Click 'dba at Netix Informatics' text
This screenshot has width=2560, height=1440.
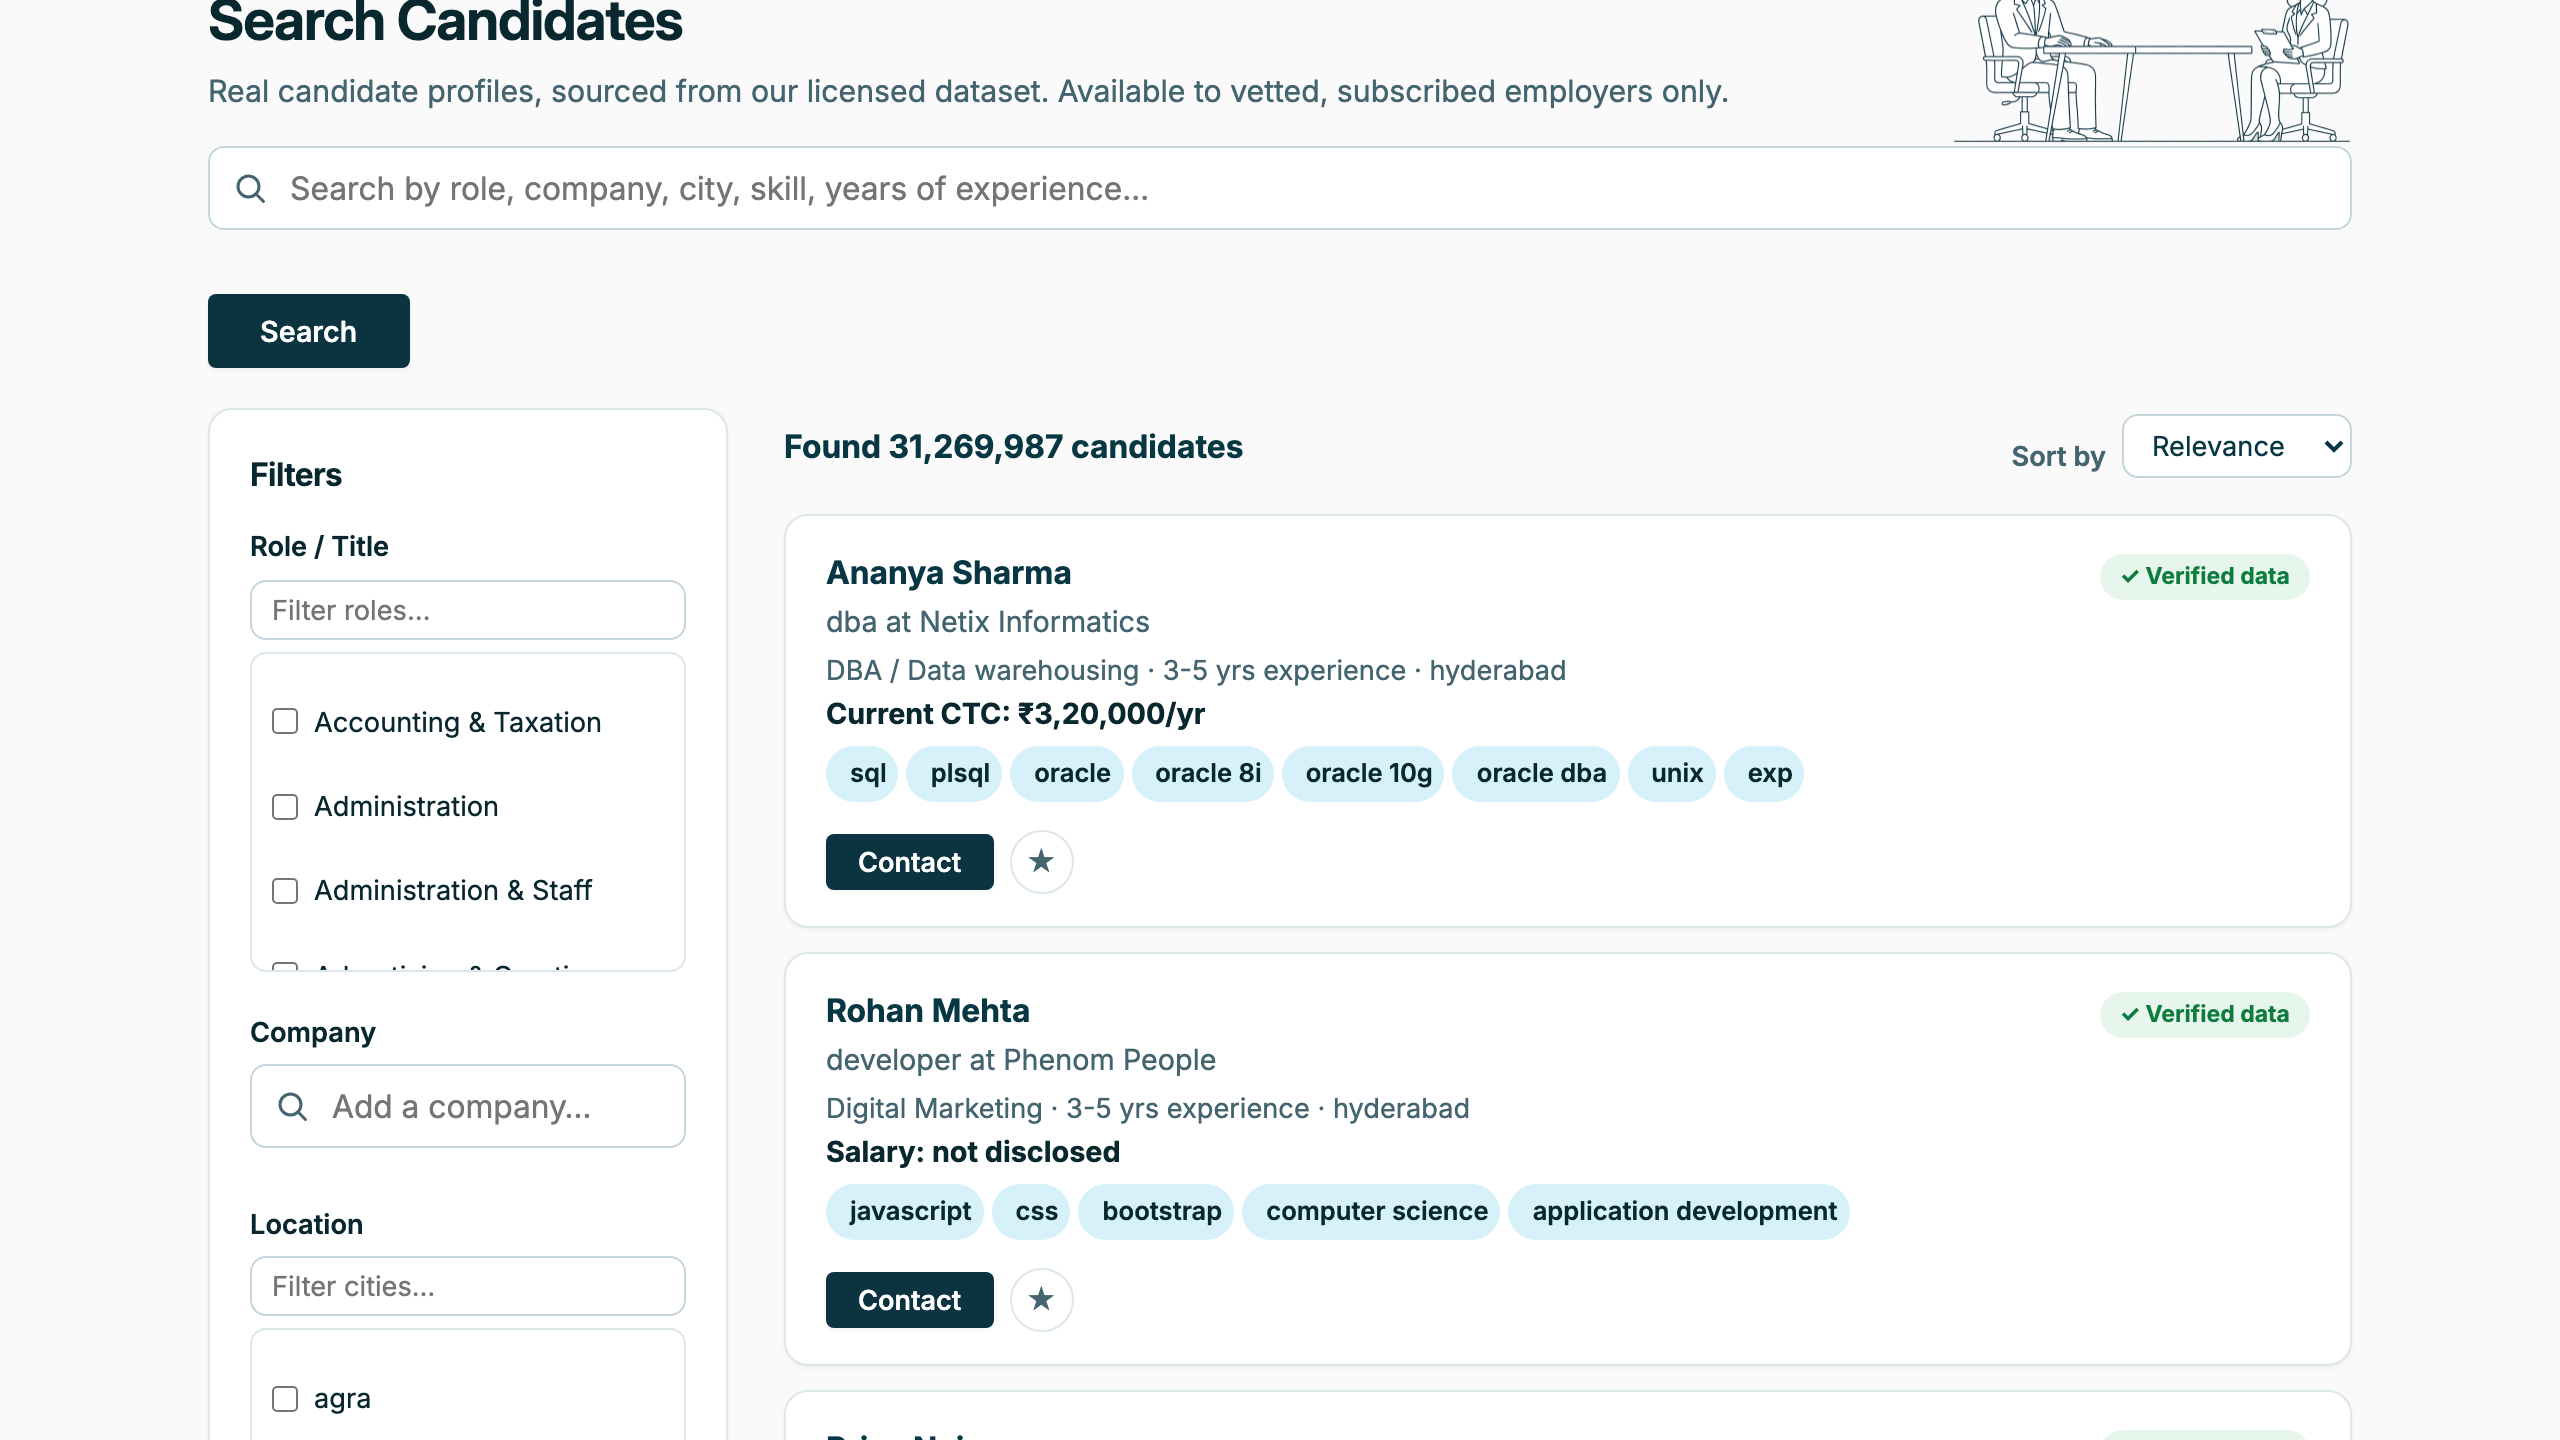coord(987,622)
